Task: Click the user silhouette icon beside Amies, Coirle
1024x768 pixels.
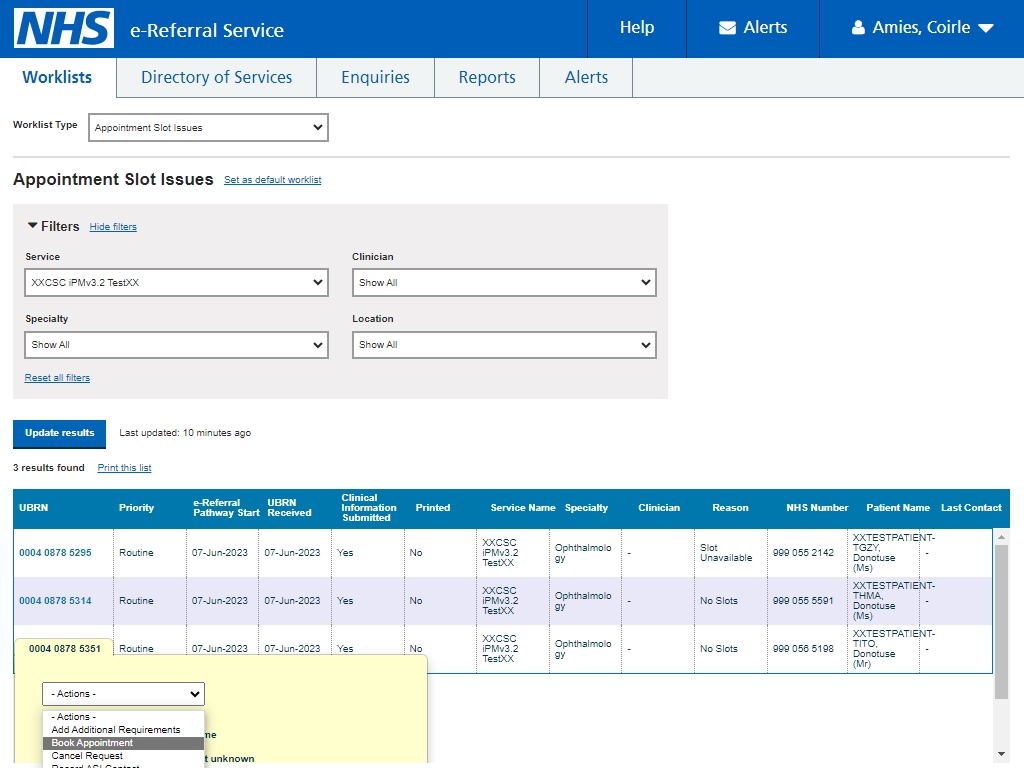Action: (x=858, y=27)
